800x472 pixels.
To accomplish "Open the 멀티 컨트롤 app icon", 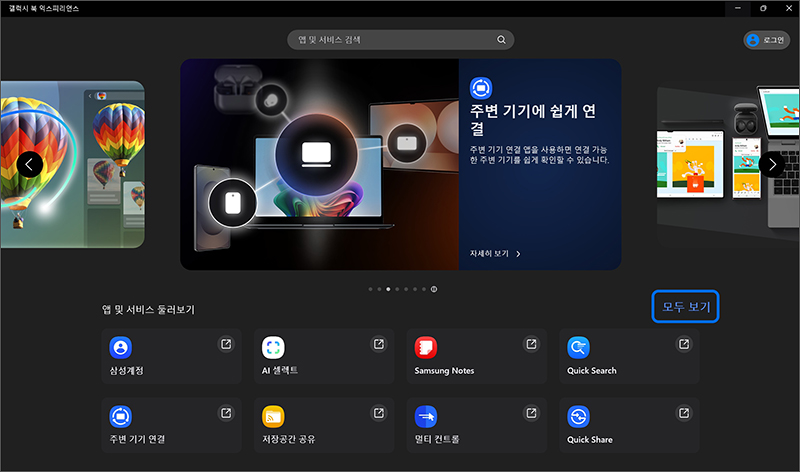I will (x=426, y=416).
